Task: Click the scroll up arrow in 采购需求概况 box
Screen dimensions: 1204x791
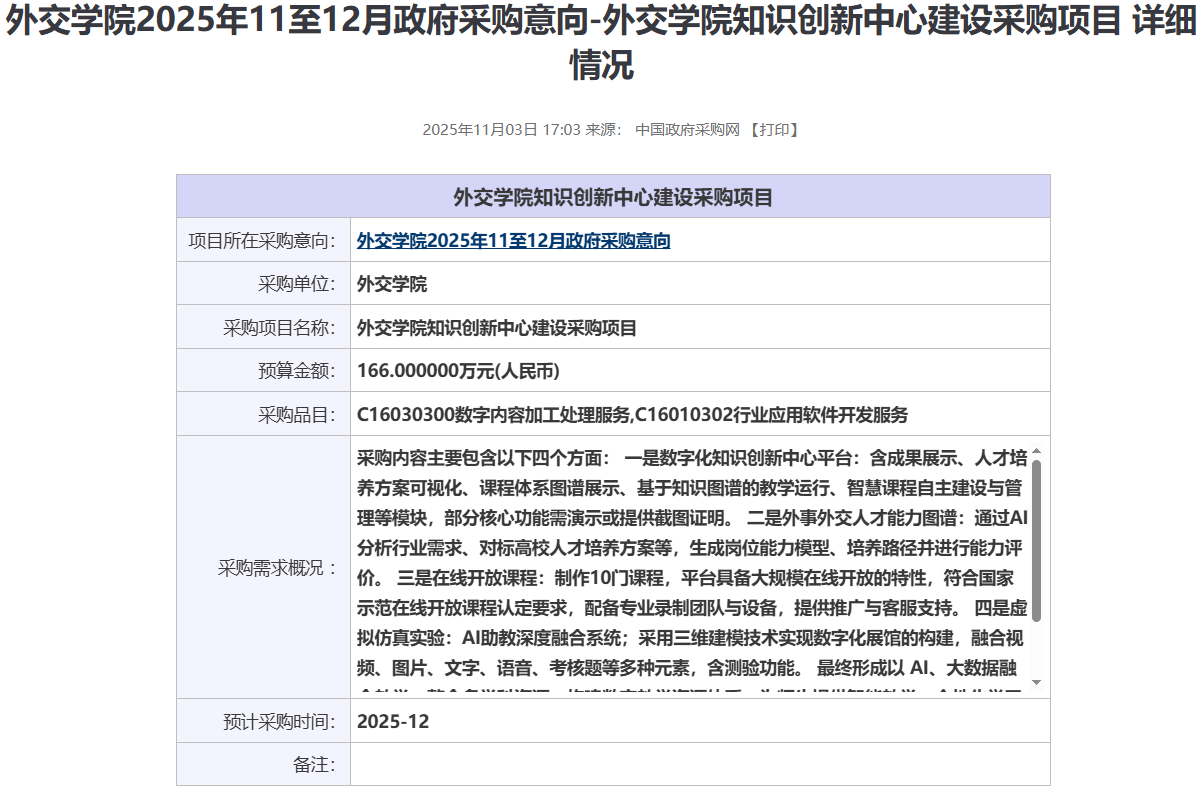Action: click(1036, 452)
